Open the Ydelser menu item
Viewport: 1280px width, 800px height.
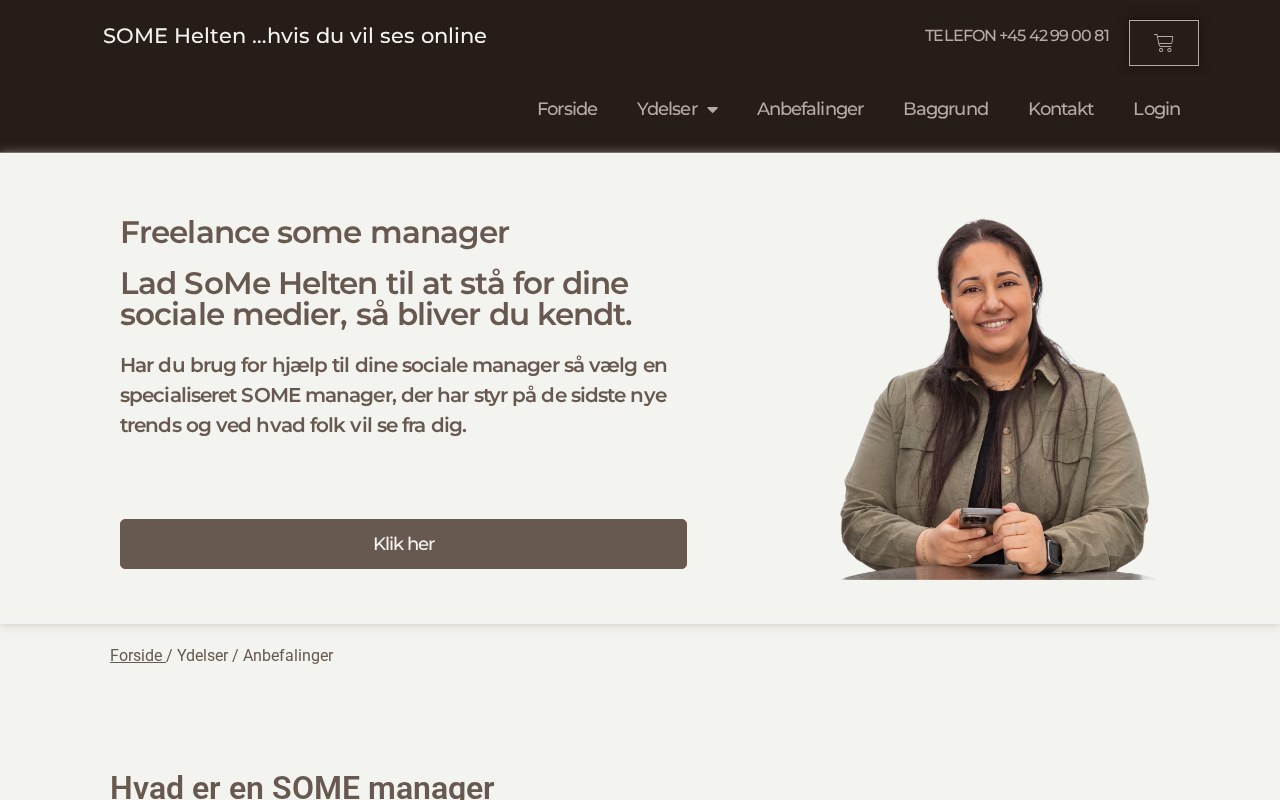click(667, 109)
